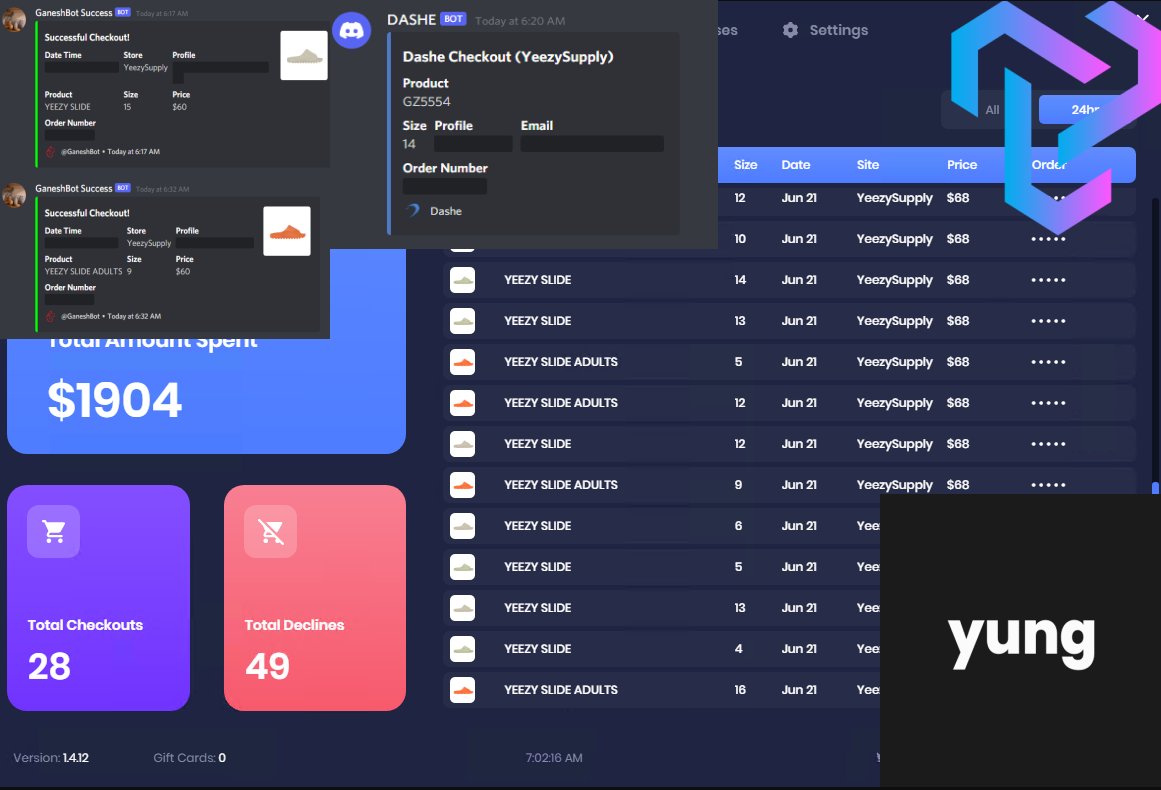Click the crossed-out cart icon on Total Declines
The image size is (1161, 790).
click(270, 532)
